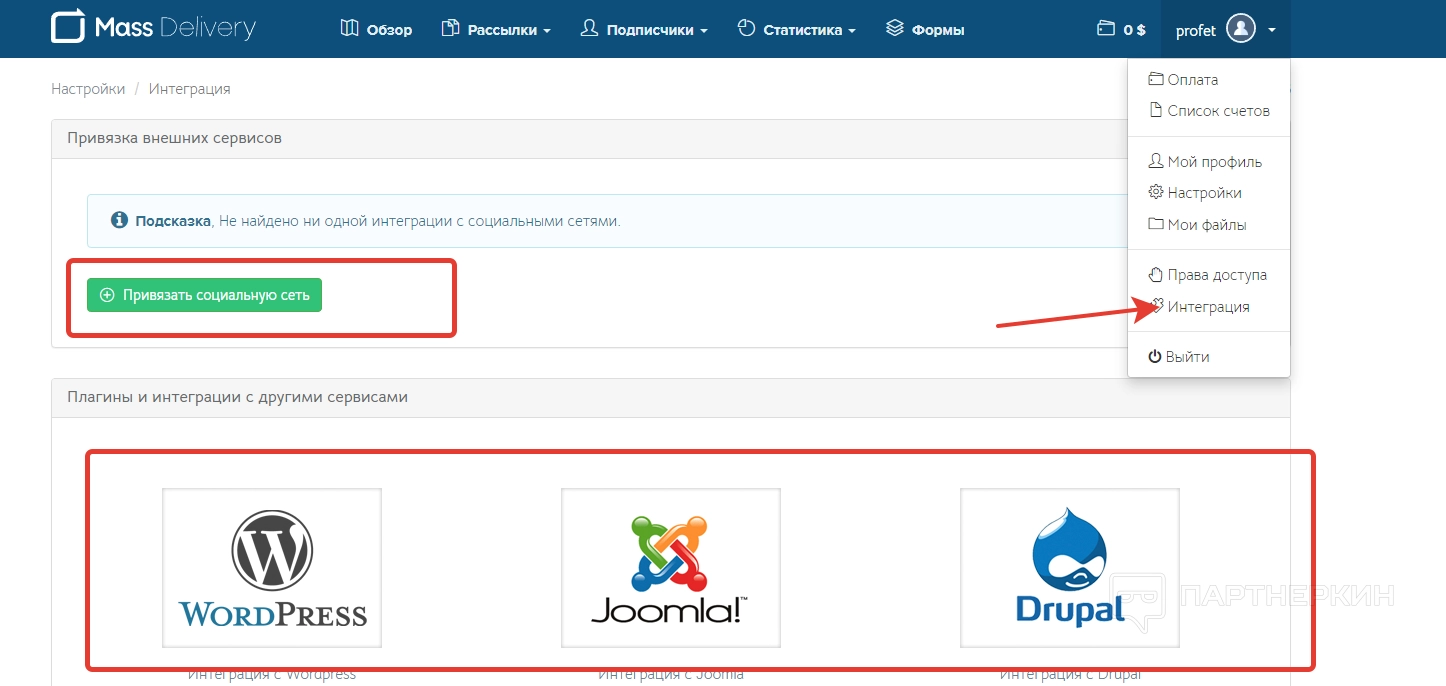
Task: Open the WordPress integration thumbnail
Action: pos(272,568)
